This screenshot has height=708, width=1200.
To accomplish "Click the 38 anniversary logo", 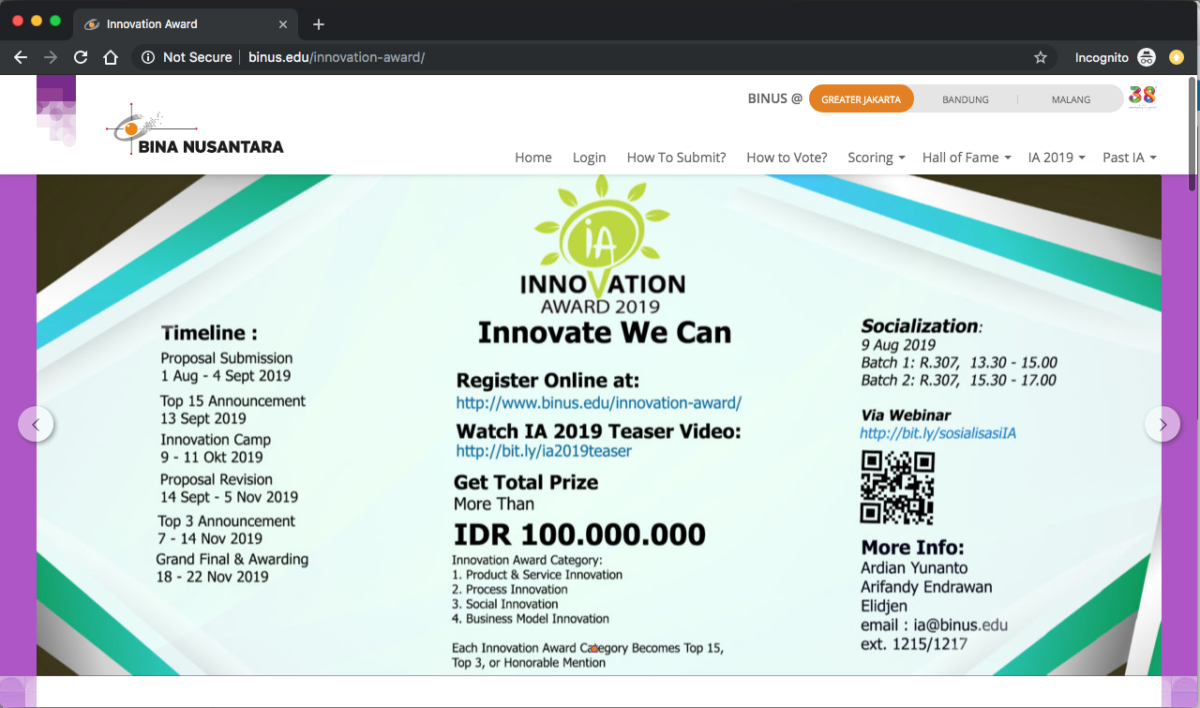I will pyautogui.click(x=1142, y=97).
